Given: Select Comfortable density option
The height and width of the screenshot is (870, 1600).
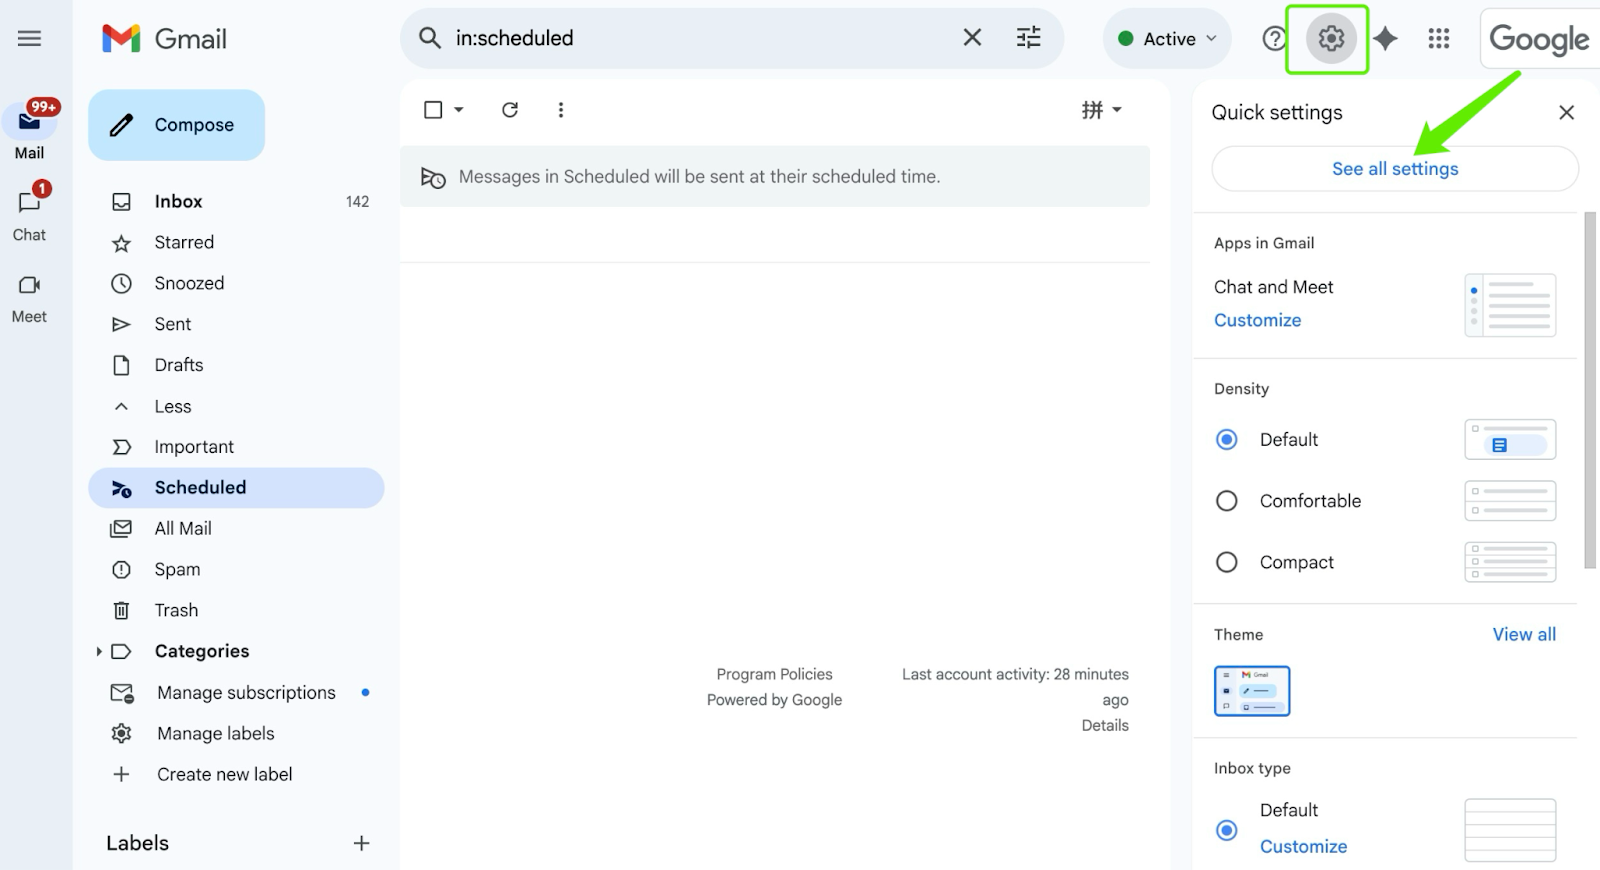Looking at the screenshot, I should click(1227, 501).
